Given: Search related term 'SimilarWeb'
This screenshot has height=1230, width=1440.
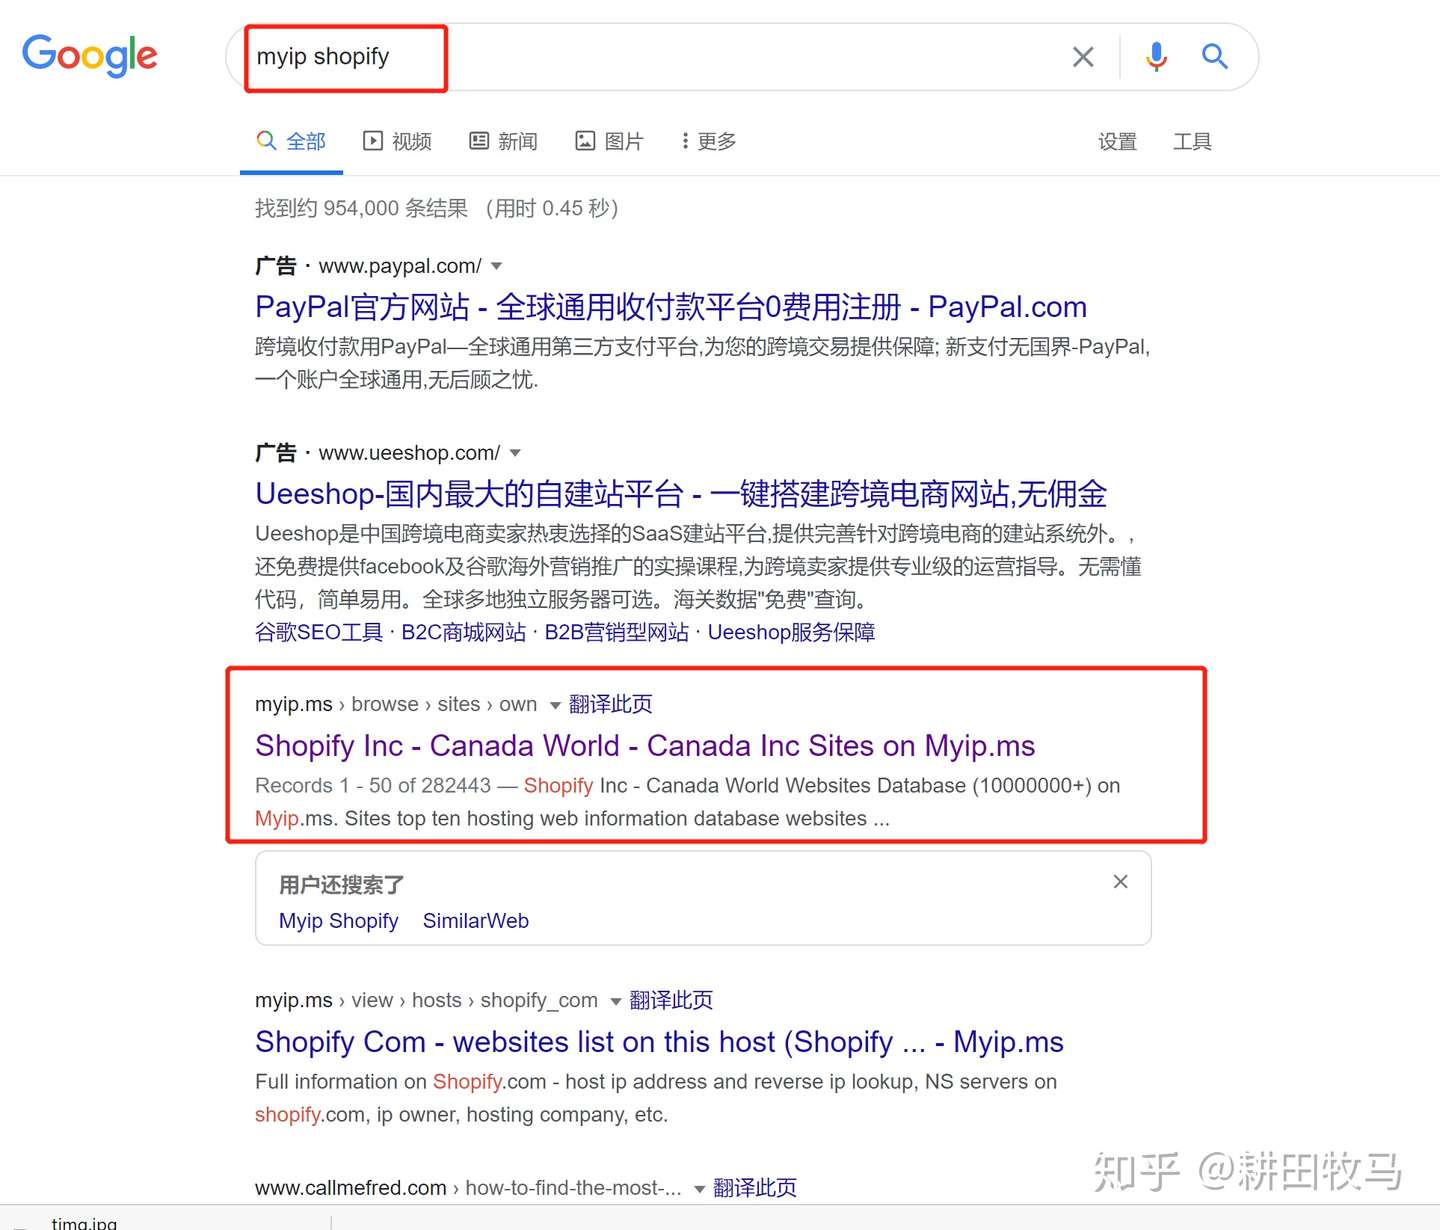Looking at the screenshot, I should (476, 921).
